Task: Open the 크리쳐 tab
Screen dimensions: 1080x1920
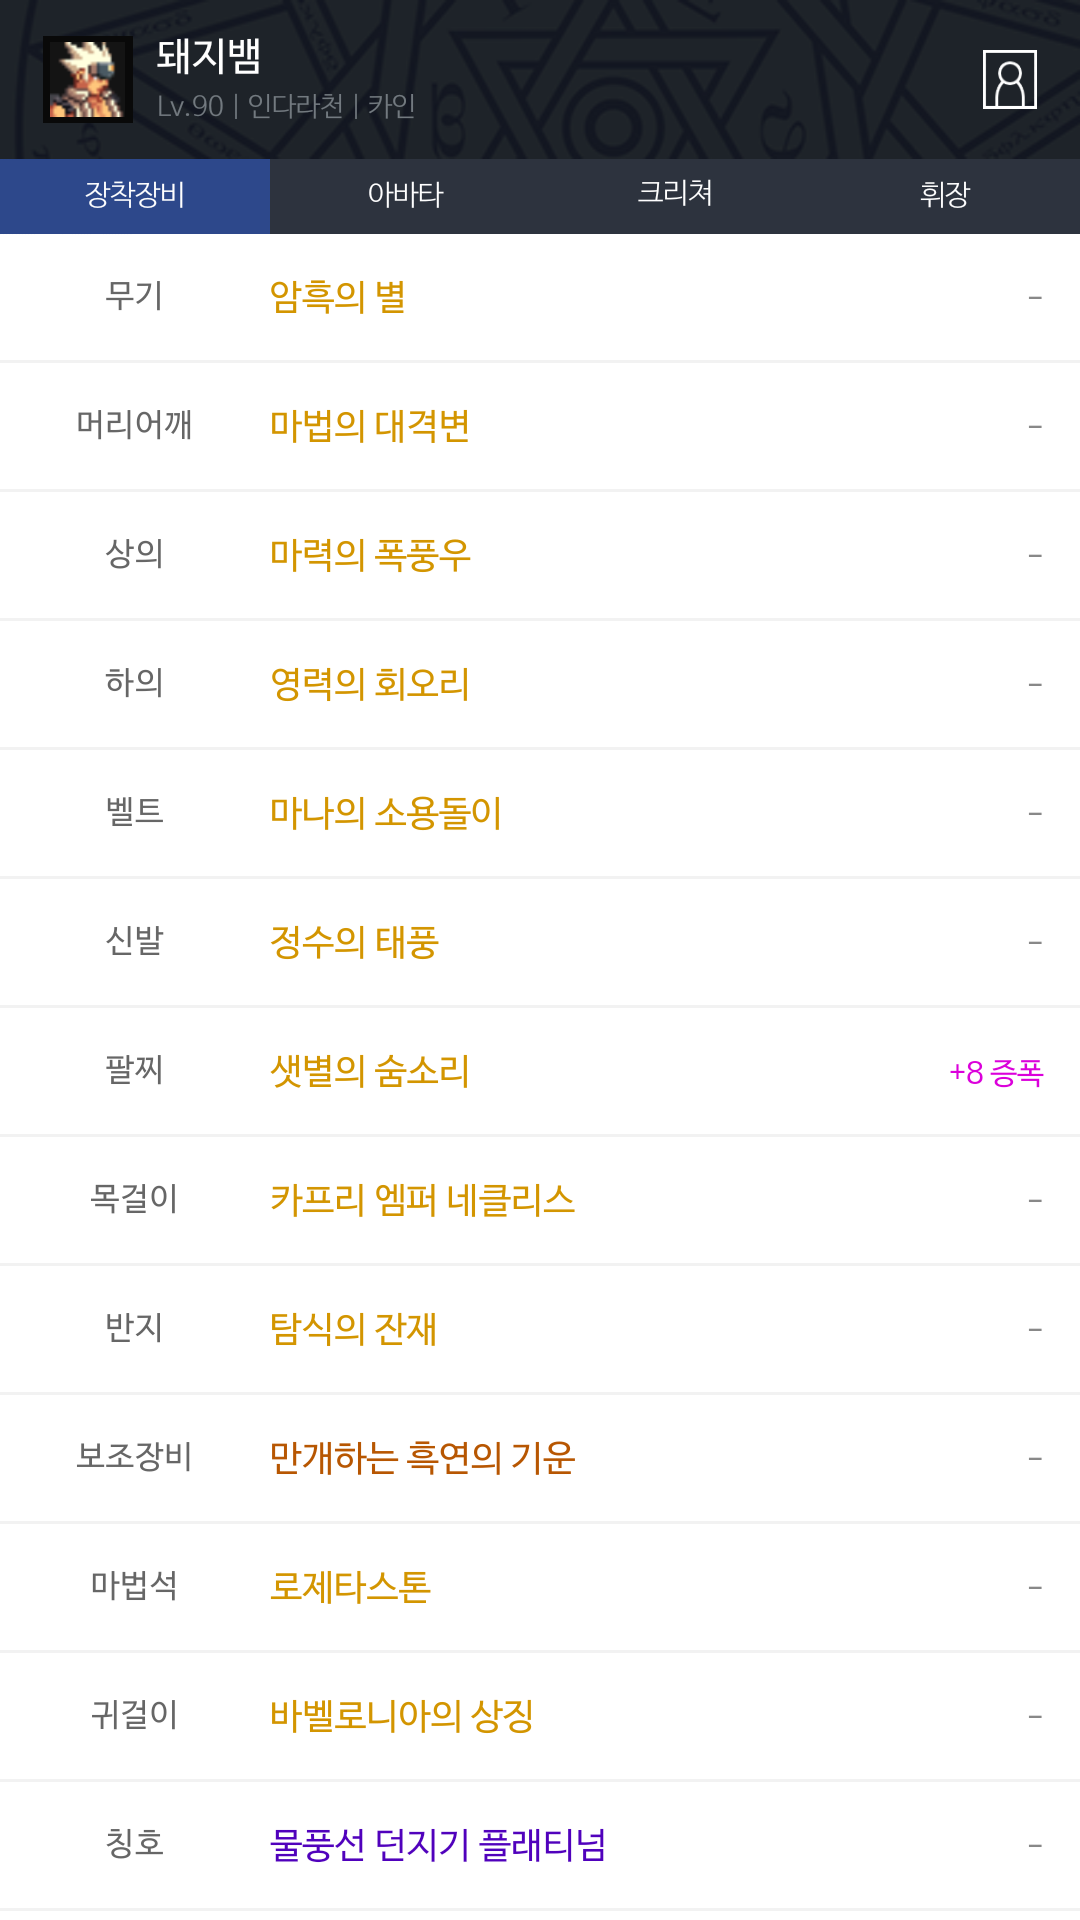Action: (x=675, y=195)
